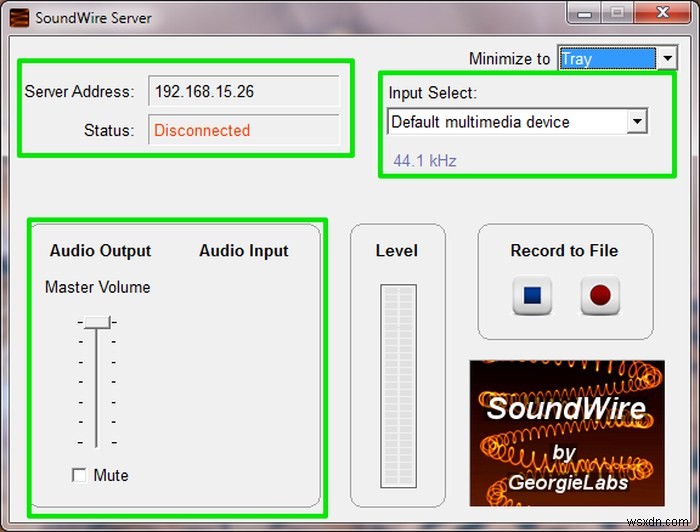Click the Disconnected status field
The height and width of the screenshot is (532, 700).
(244, 130)
